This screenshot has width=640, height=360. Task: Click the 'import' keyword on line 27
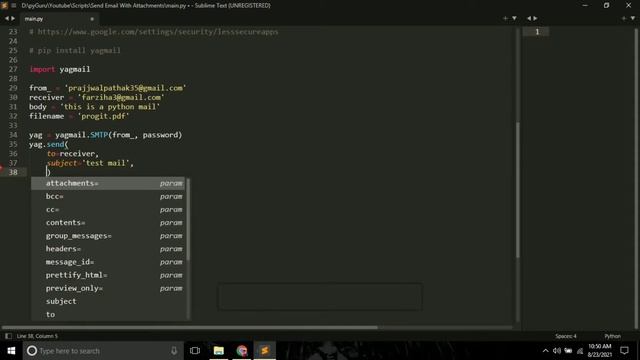pyautogui.click(x=42, y=69)
